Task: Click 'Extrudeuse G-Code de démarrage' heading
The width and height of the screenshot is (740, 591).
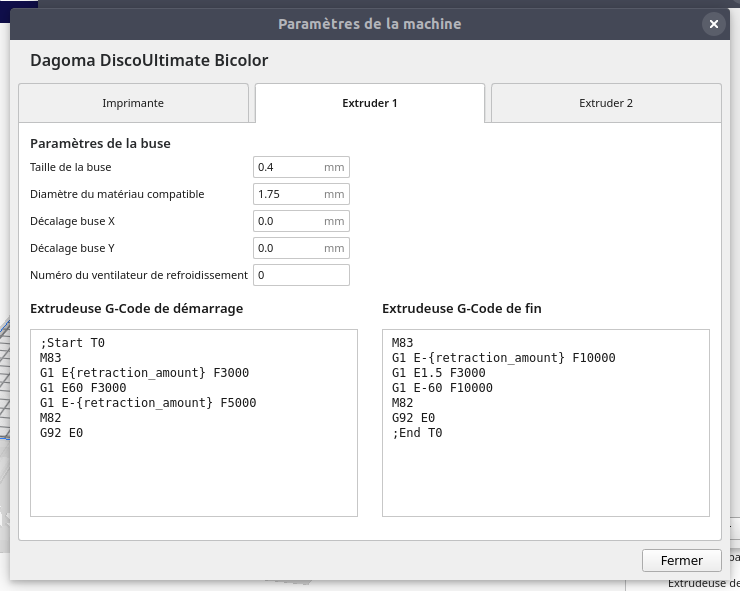Action: (x=136, y=309)
